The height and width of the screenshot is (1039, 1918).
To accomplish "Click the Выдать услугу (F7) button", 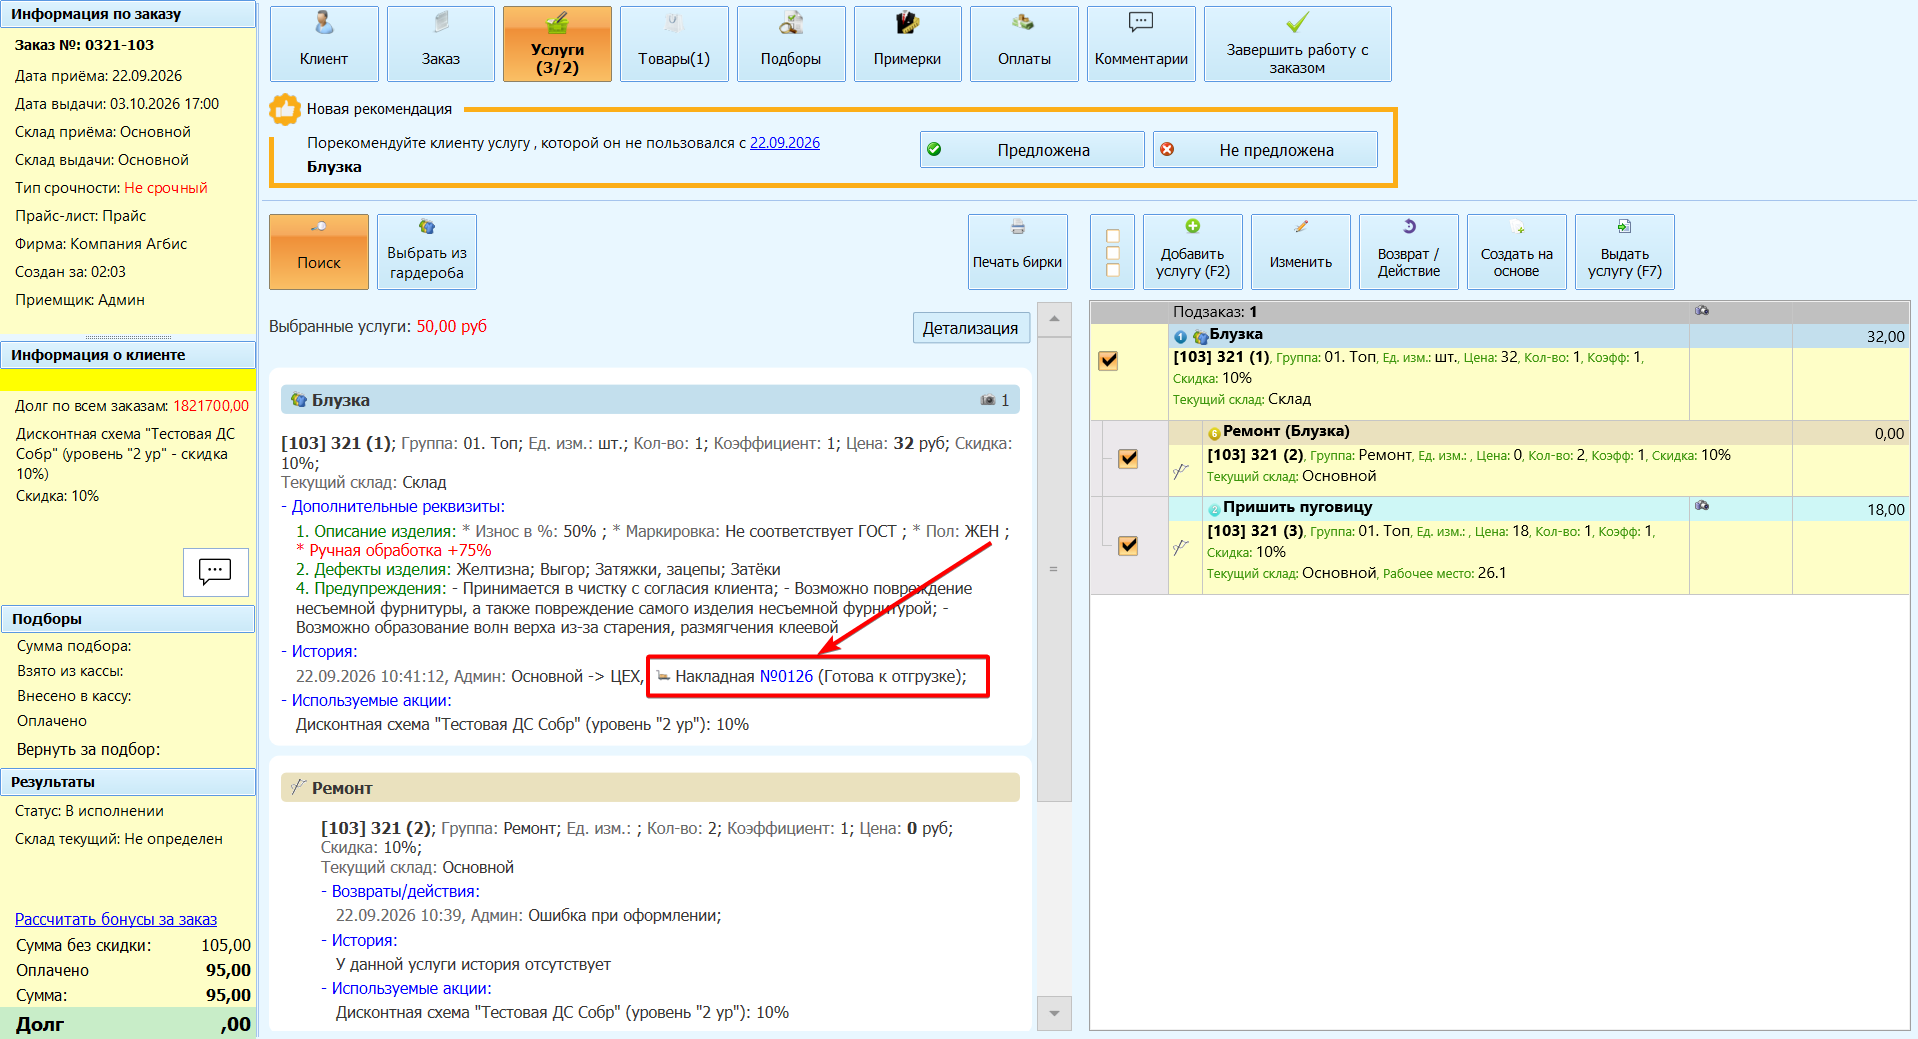I will point(1624,252).
